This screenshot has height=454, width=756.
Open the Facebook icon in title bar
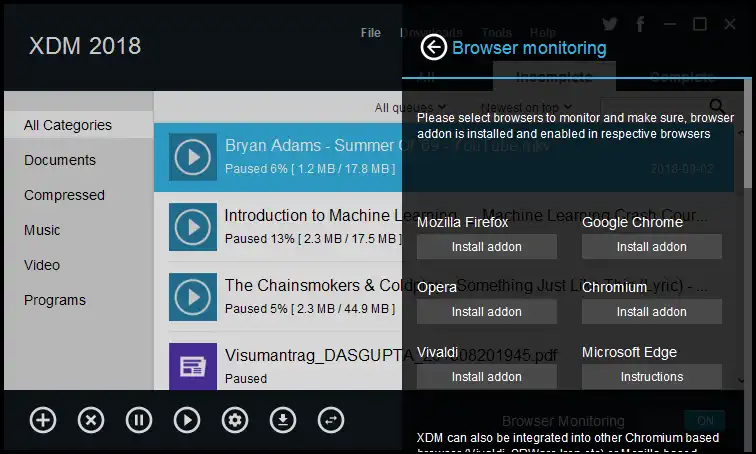click(640, 24)
